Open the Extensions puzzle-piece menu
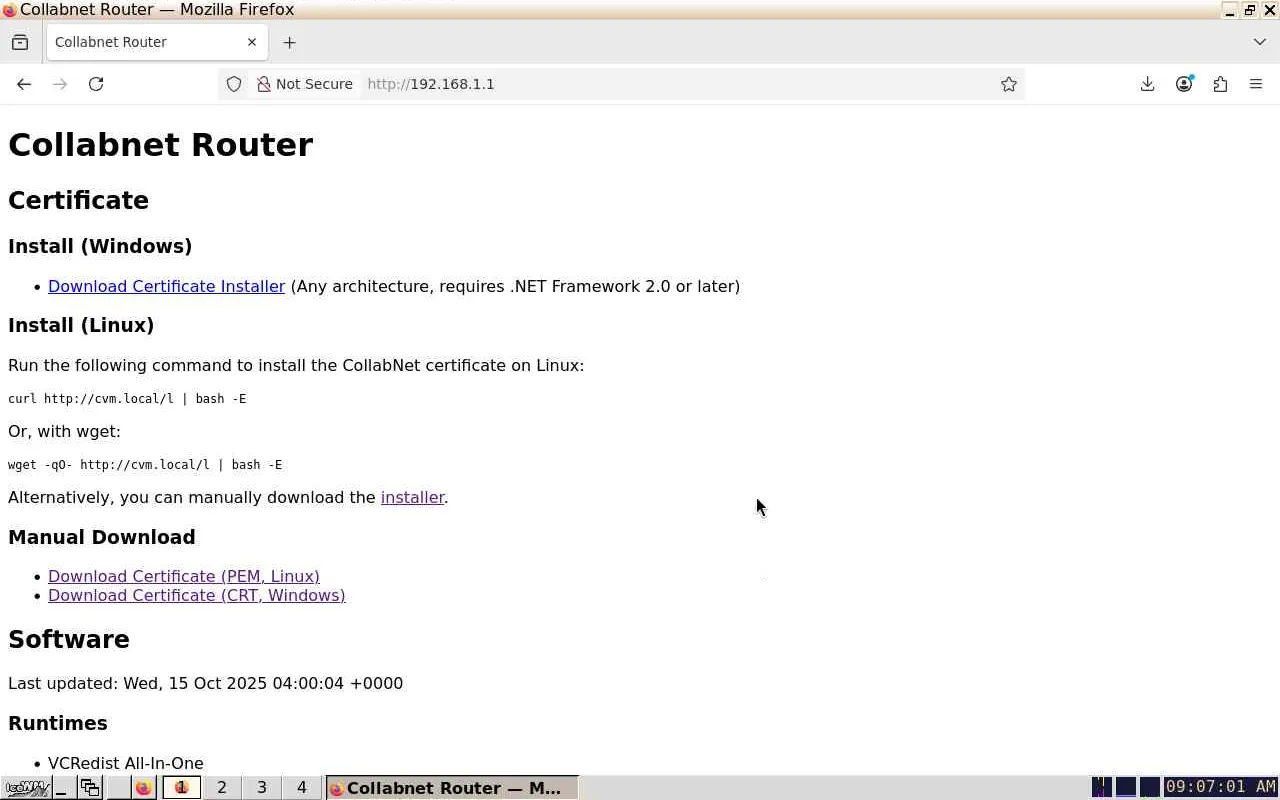This screenshot has width=1280, height=800. tap(1220, 84)
